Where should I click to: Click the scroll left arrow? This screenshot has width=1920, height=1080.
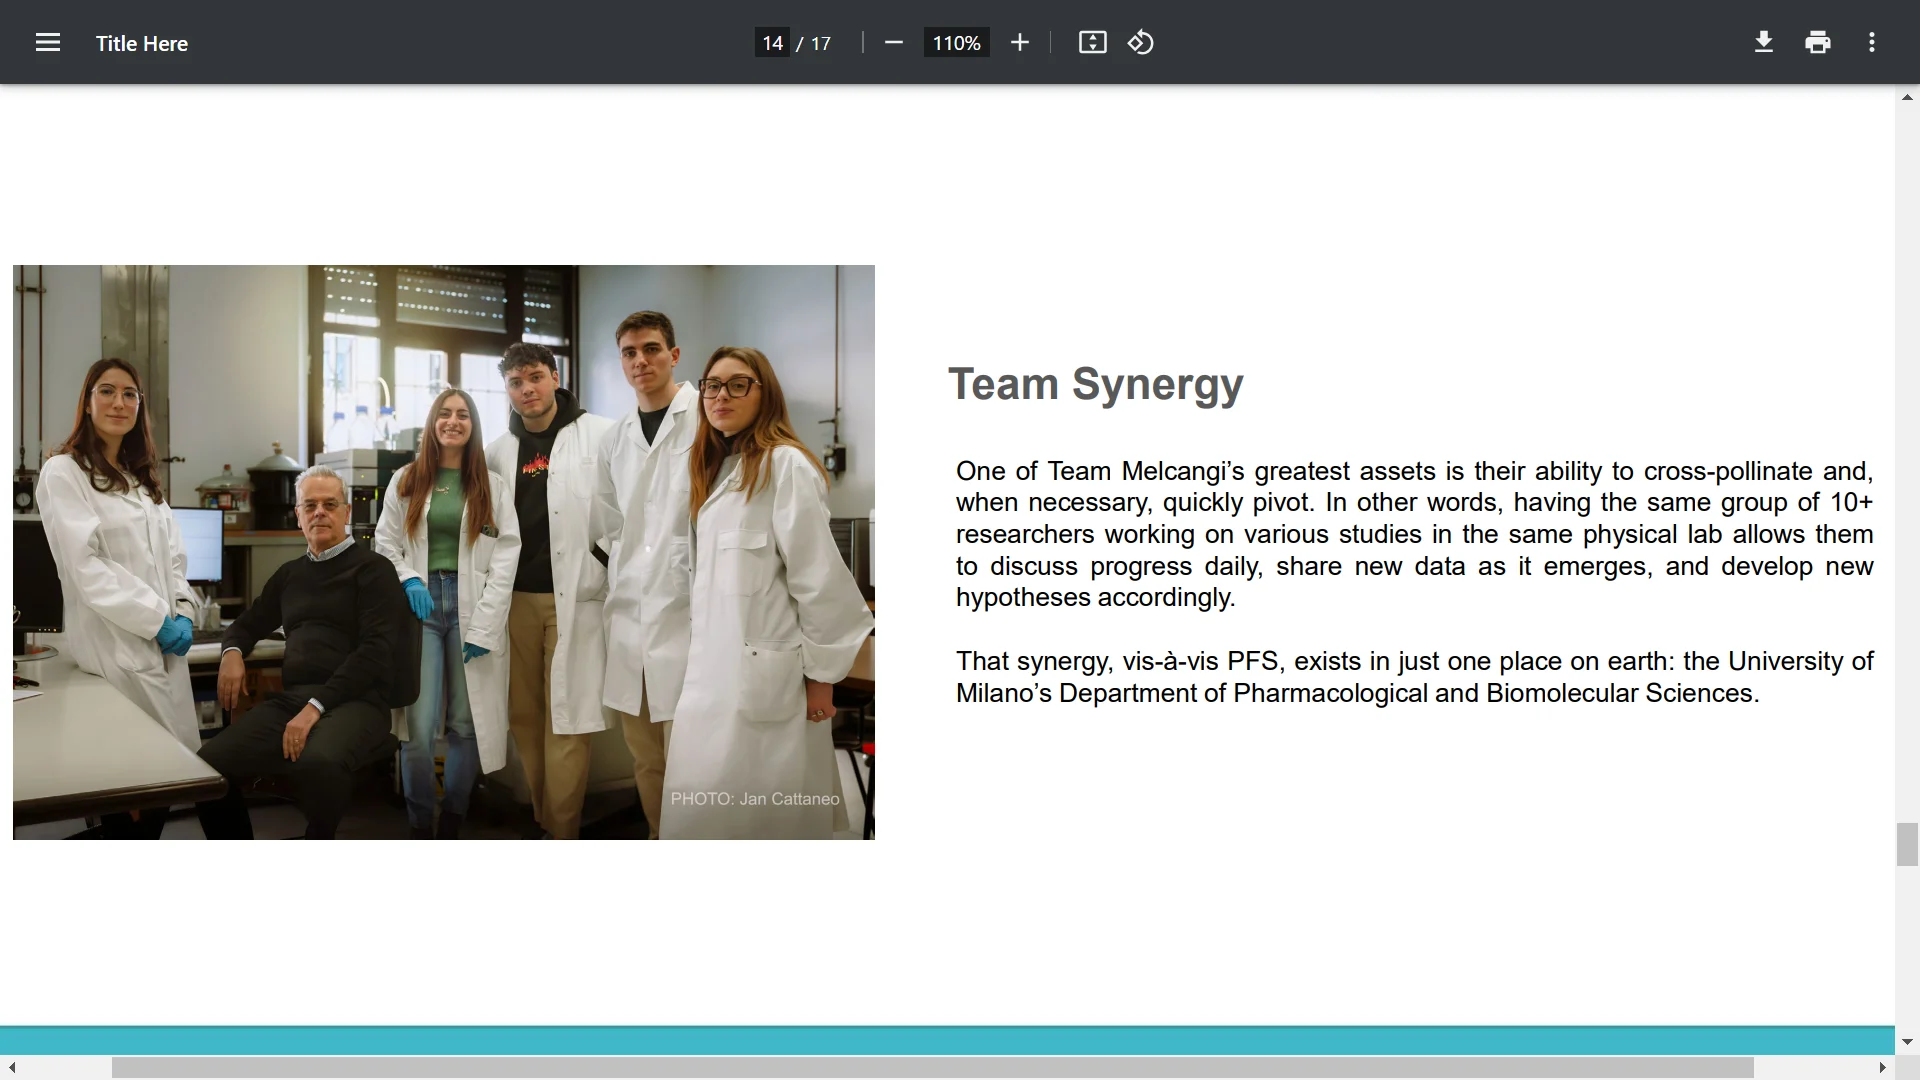tap(12, 1068)
